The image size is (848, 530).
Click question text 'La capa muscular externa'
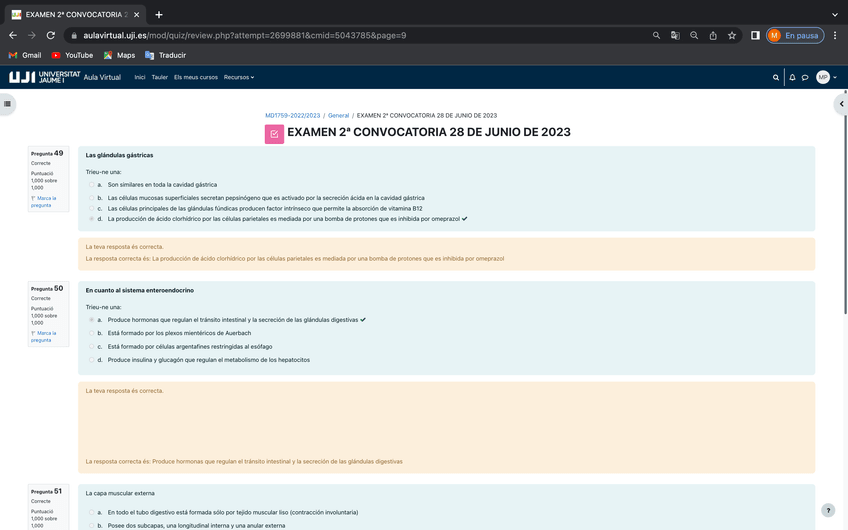120,493
